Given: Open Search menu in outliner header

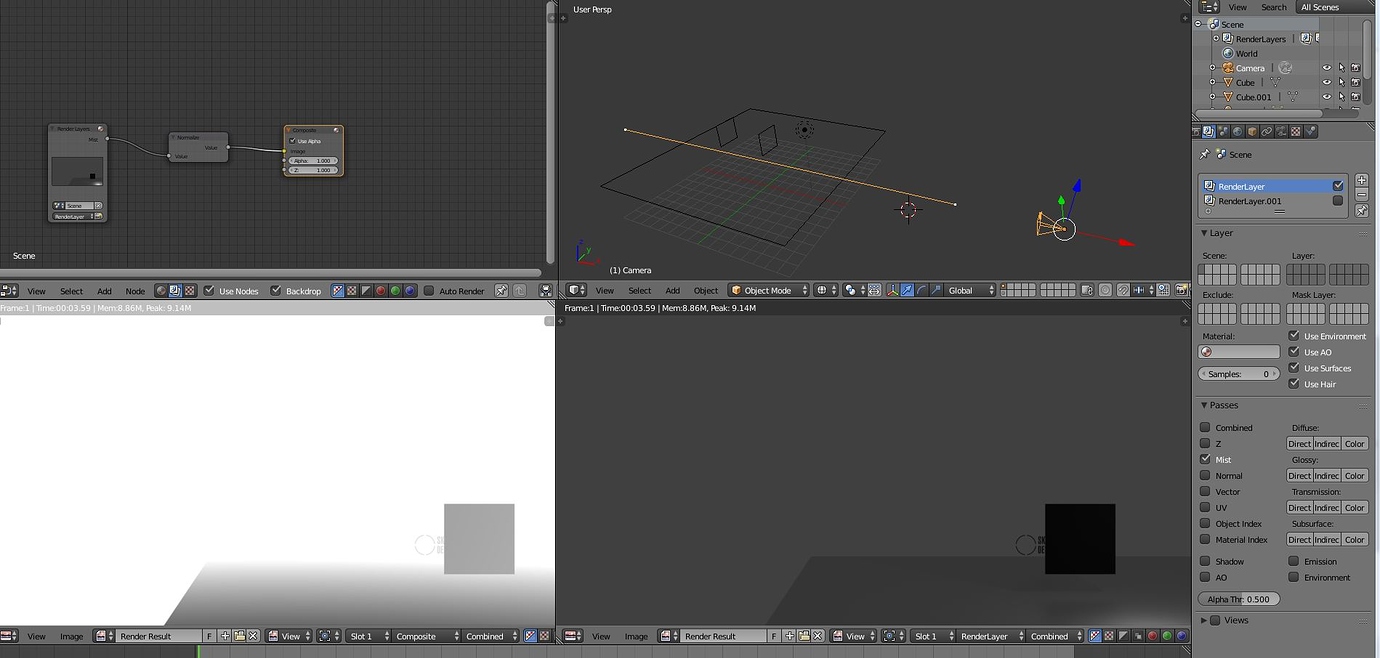Looking at the screenshot, I should [x=1274, y=7].
